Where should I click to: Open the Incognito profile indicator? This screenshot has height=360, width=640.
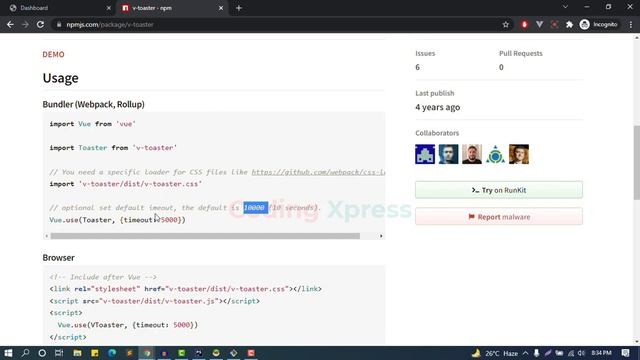pos(598,24)
